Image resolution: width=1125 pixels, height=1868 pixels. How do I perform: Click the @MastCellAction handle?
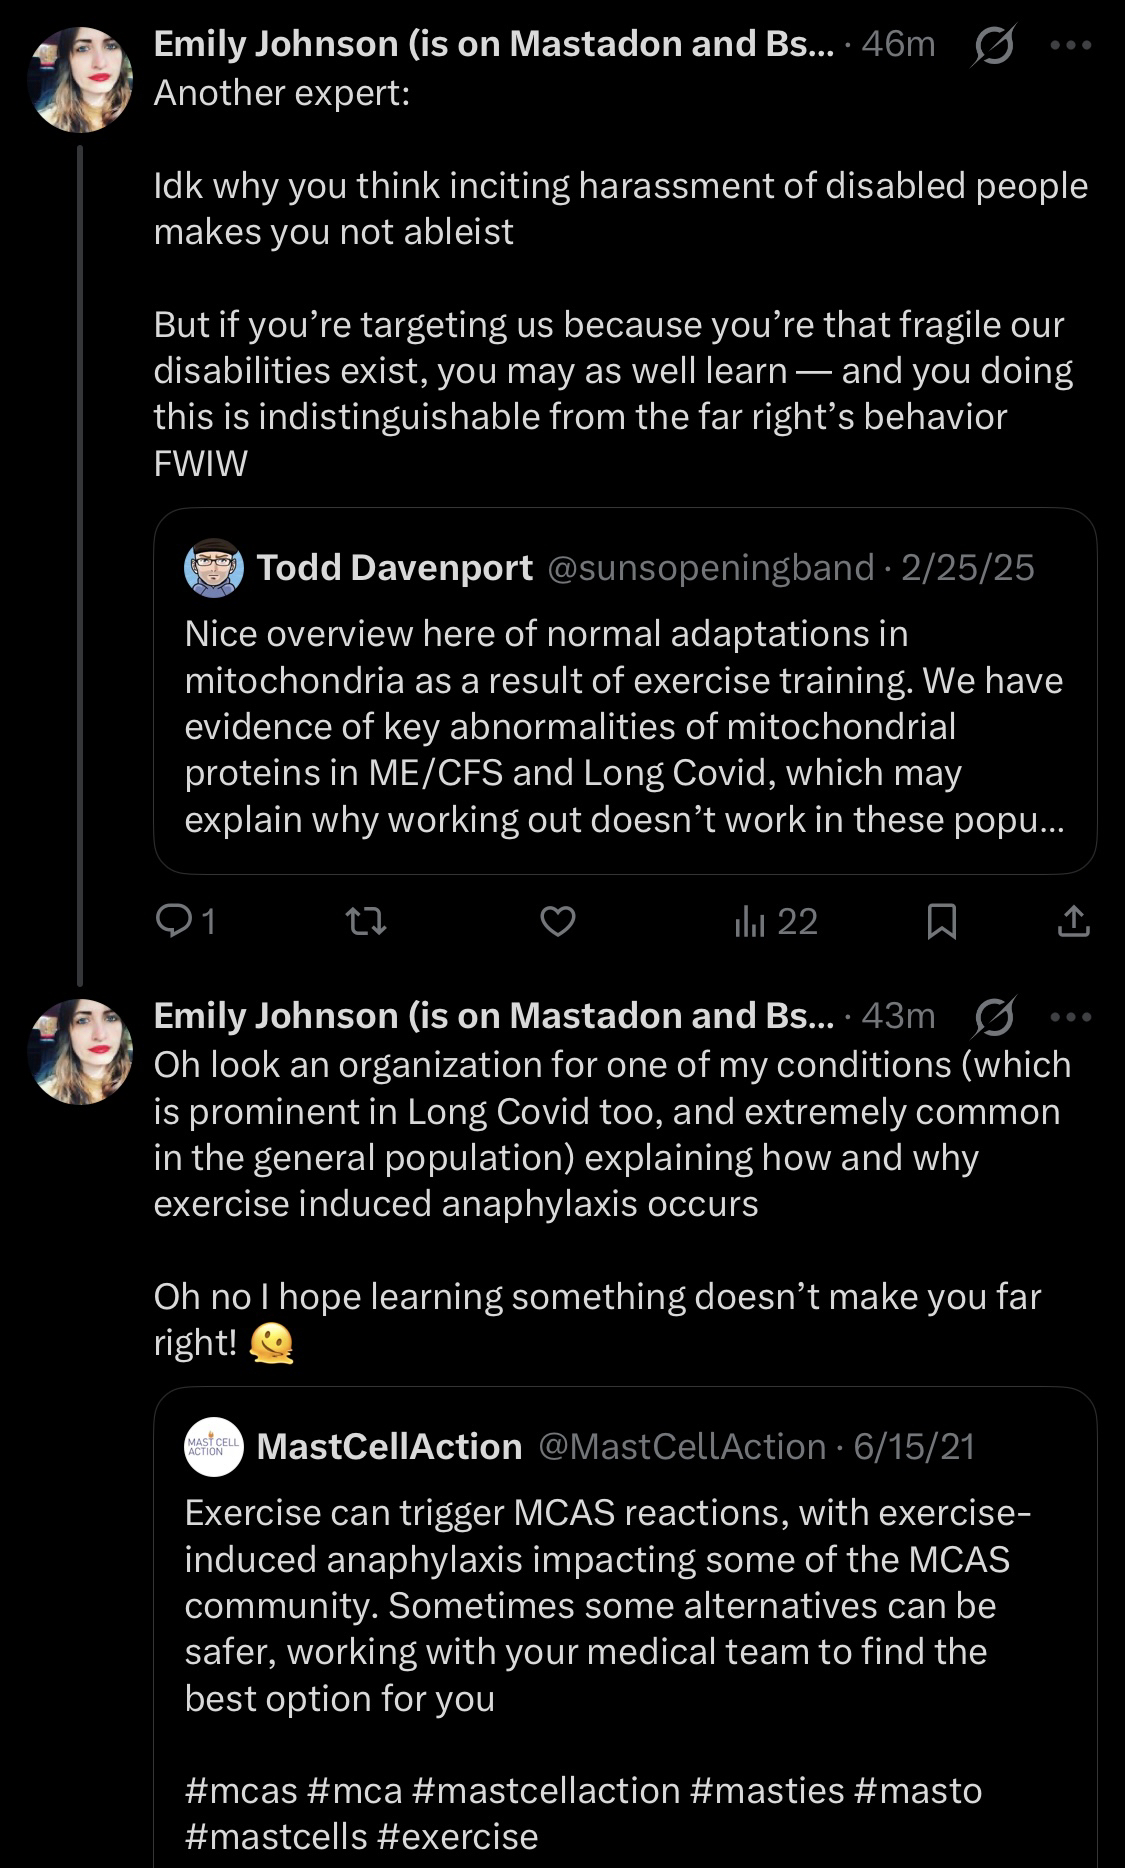[682, 1447]
